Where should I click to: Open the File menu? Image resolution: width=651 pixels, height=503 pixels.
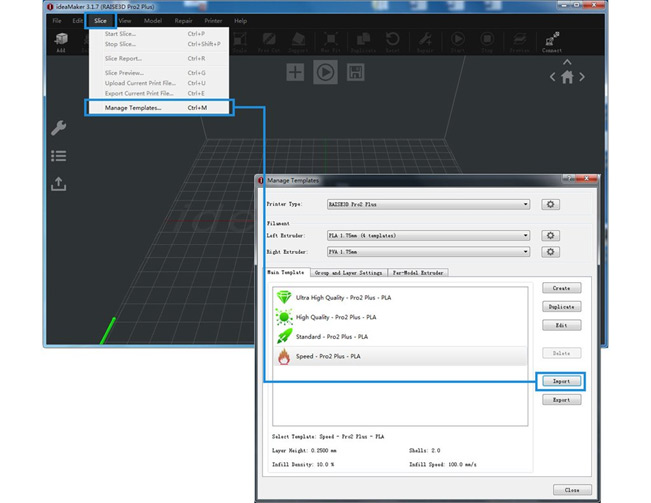coord(57,21)
